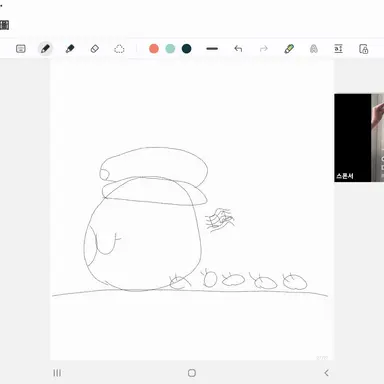Pick the coral orange pen color
This screenshot has width=384, height=384.
154,49
